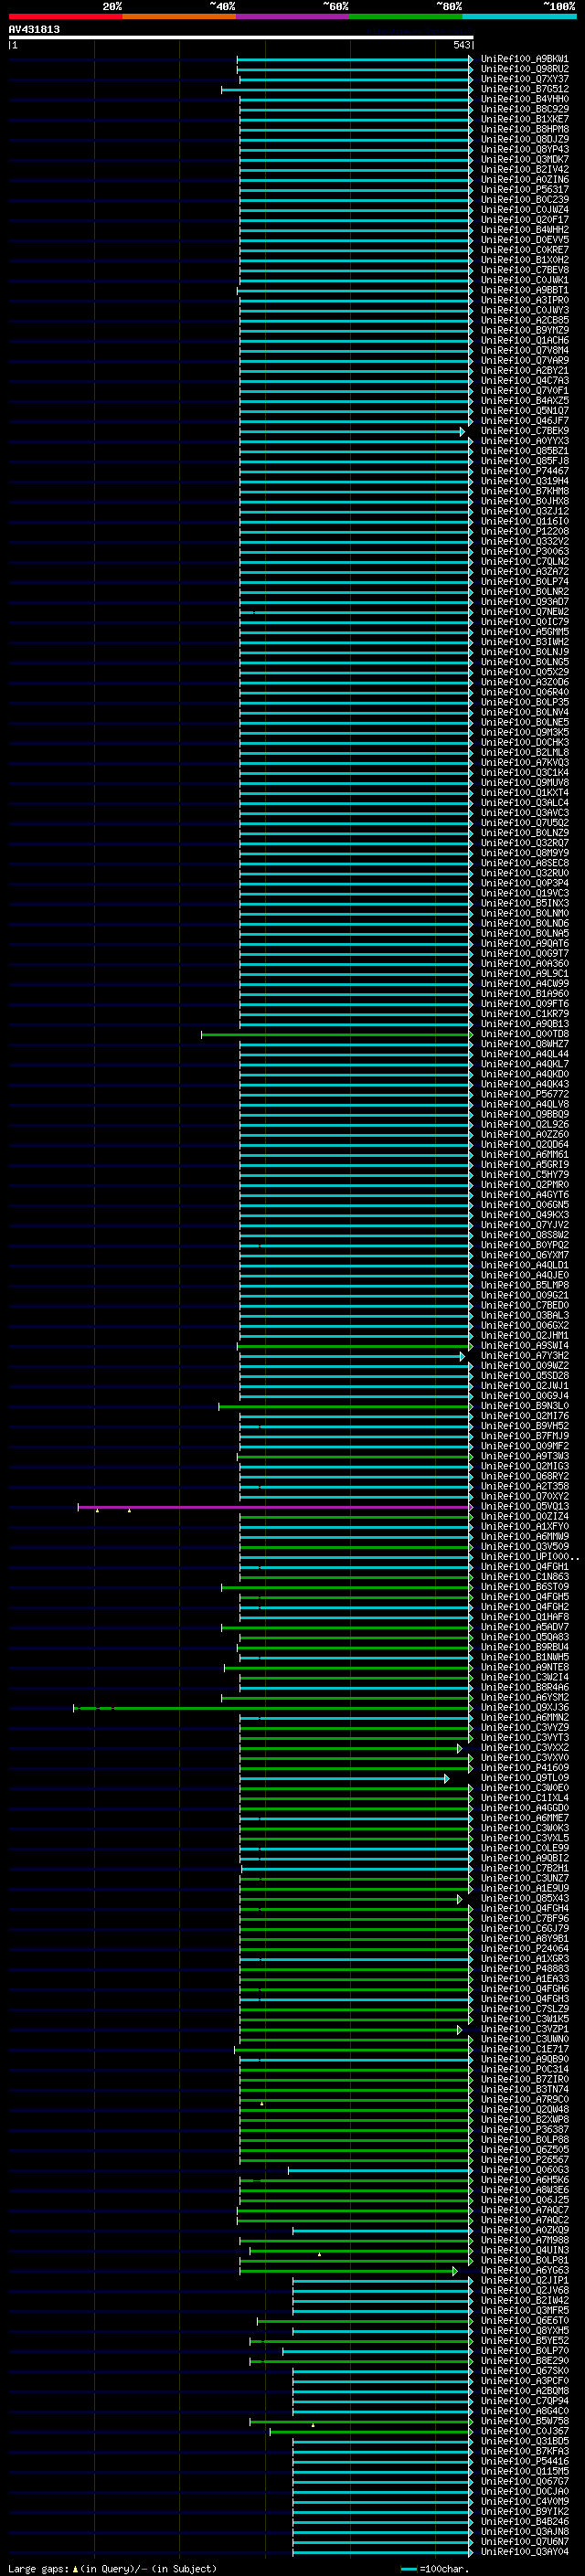Select the UniRef100_A6YG63 label
This screenshot has height=2576, width=585.
[524, 2270]
